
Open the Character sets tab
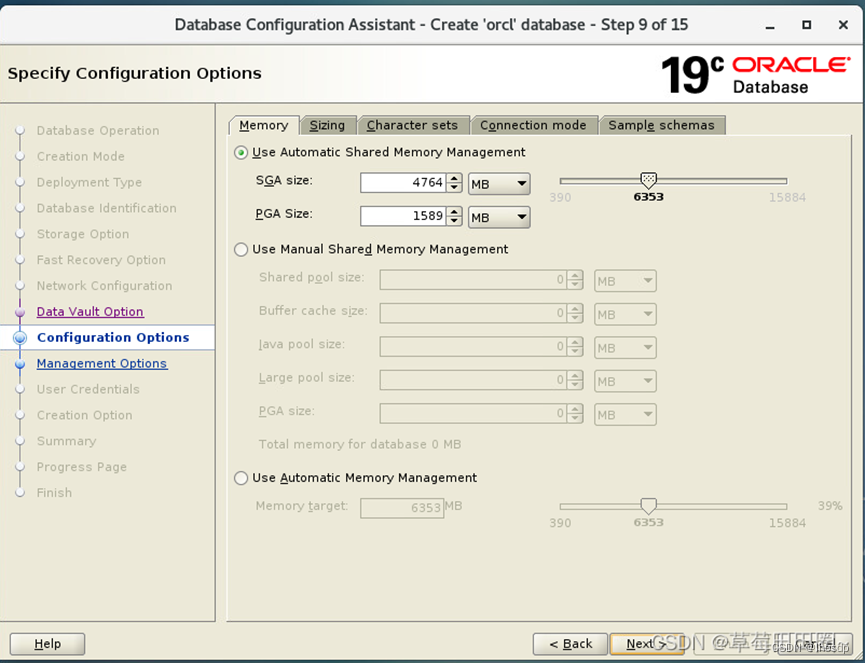tap(412, 125)
